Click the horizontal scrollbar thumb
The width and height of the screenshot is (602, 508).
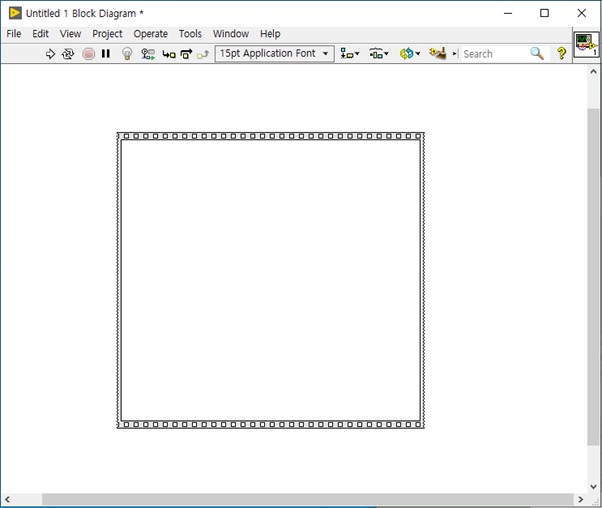[307, 499]
